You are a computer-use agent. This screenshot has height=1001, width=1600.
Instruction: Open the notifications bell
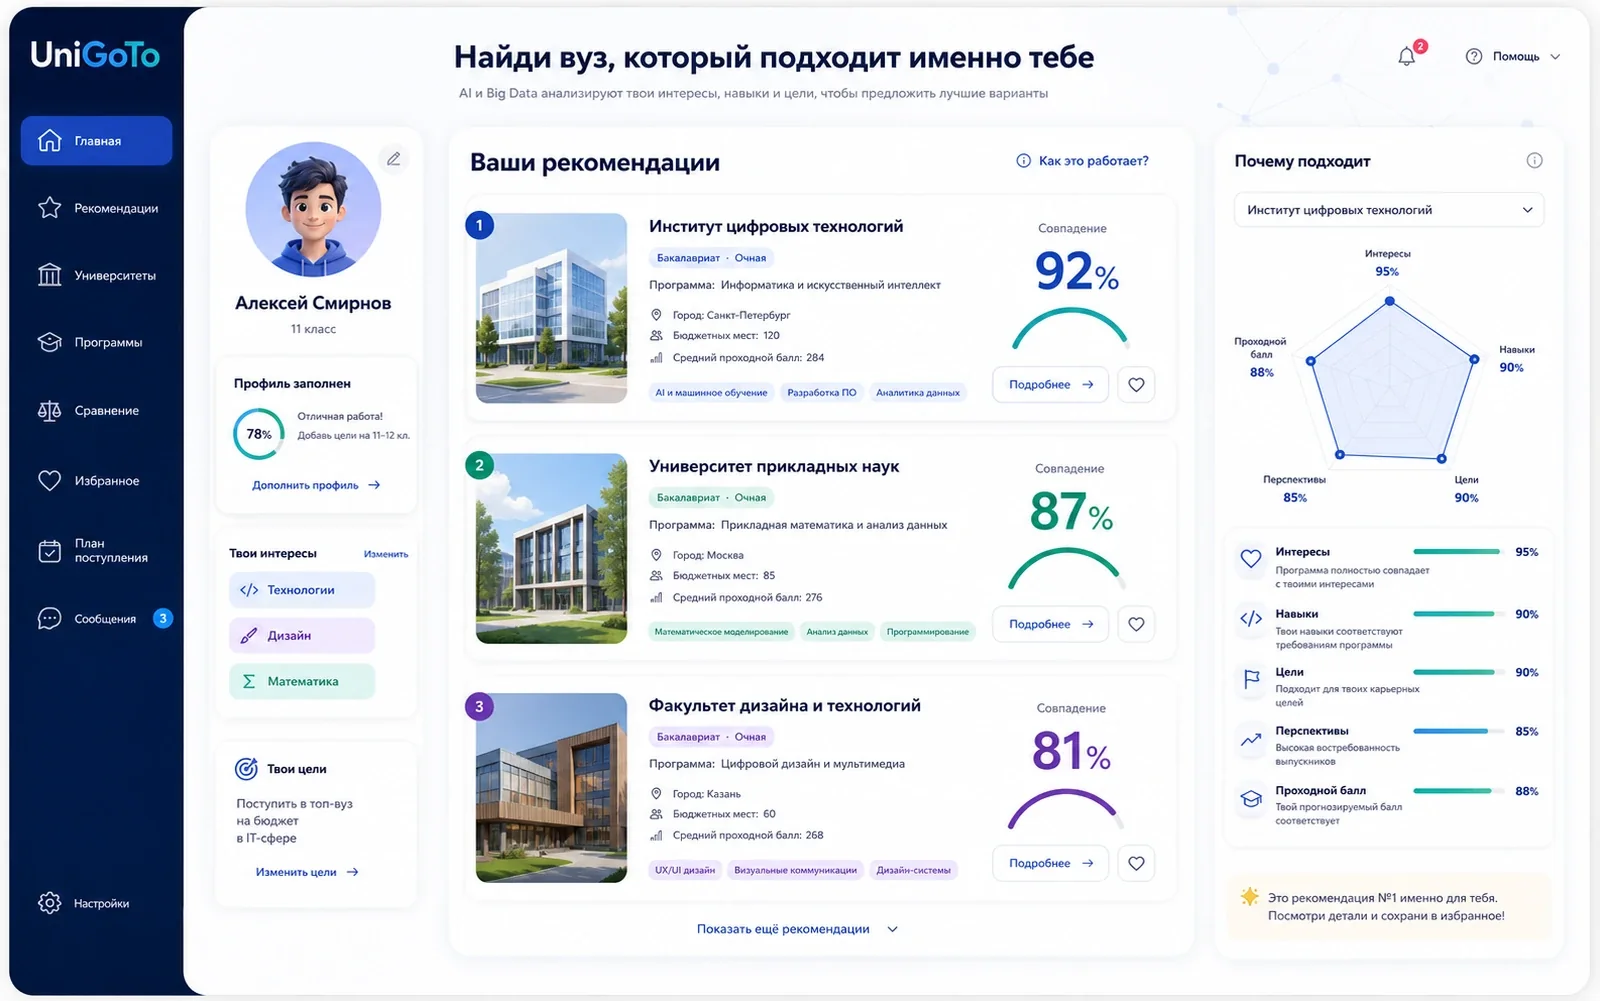1407,56
